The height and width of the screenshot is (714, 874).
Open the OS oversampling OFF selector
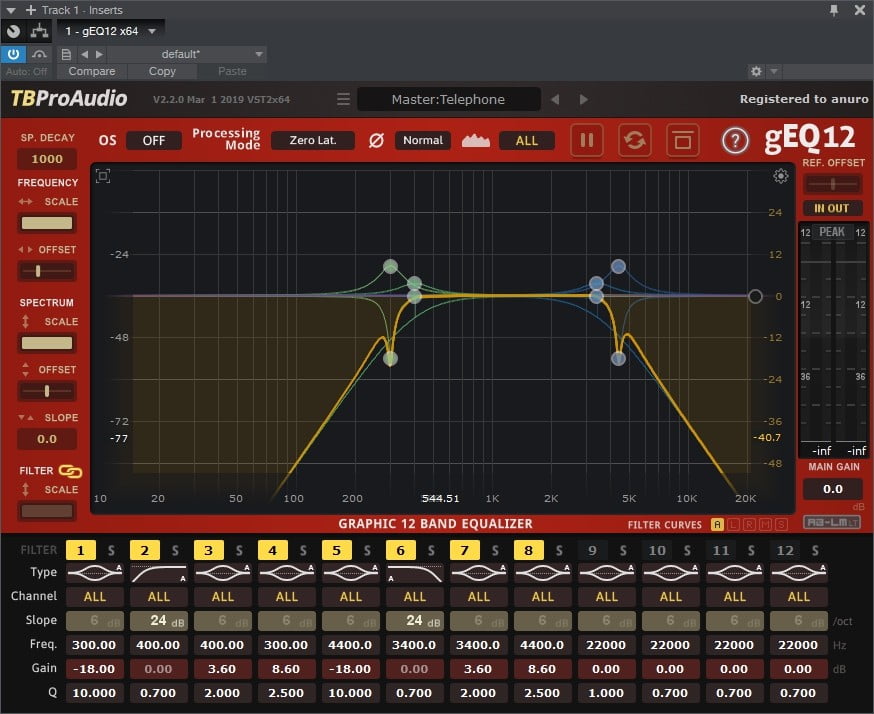coord(154,140)
